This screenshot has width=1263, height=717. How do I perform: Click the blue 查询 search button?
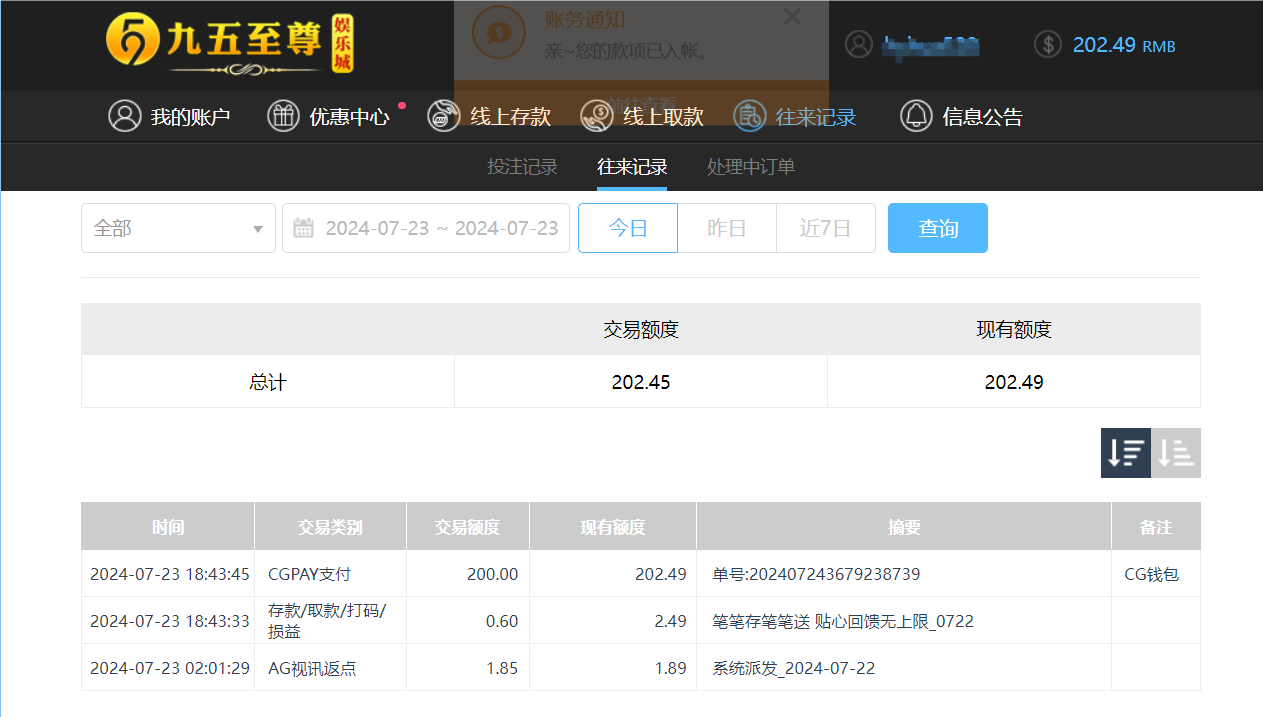point(937,228)
